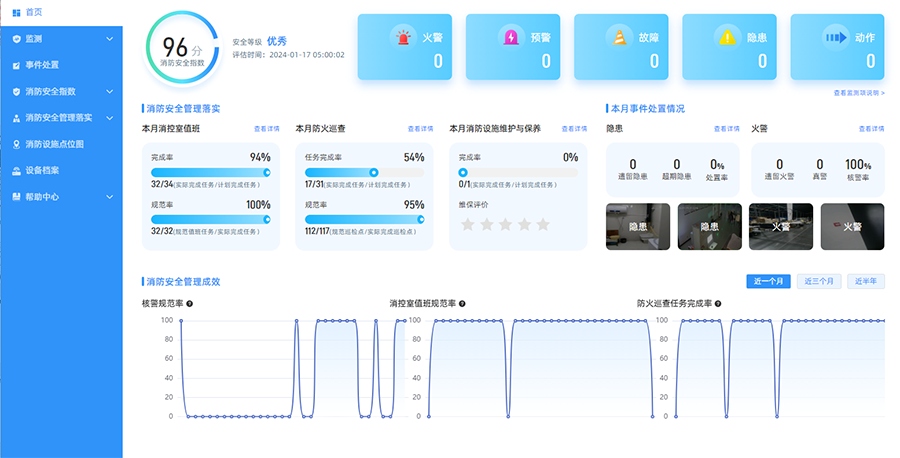Image resolution: width=900 pixels, height=458 pixels.
Task: Click the fire alarm siren icon
Action: coord(403,37)
